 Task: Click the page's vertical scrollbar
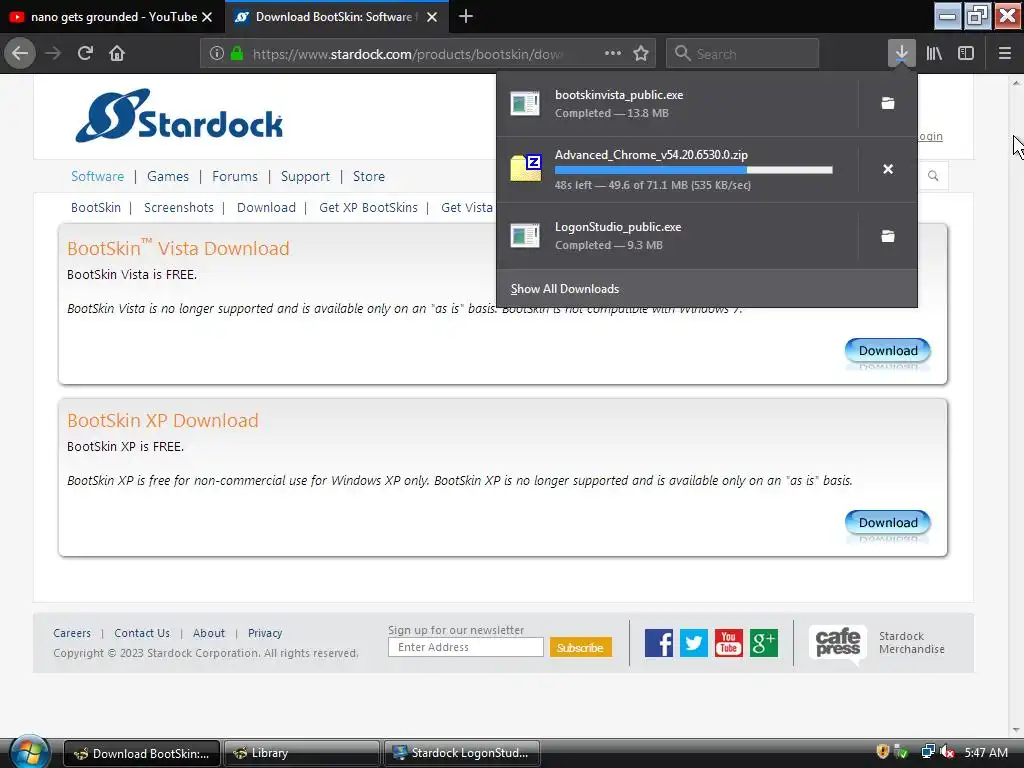(1016, 405)
